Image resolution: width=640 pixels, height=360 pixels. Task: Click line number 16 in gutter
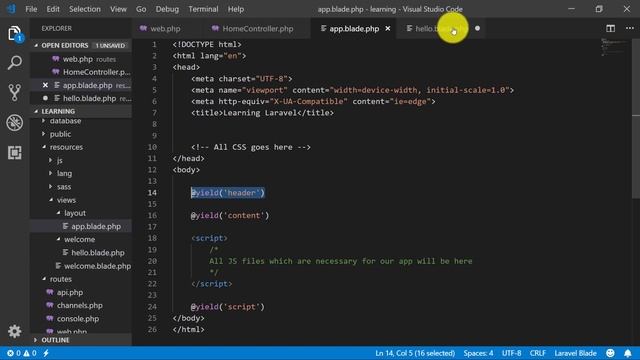point(152,215)
